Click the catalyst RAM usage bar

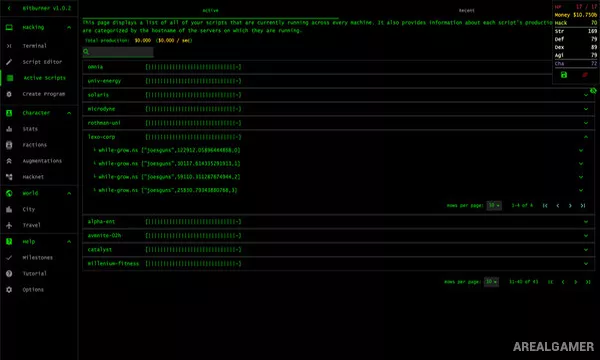(x=193, y=250)
